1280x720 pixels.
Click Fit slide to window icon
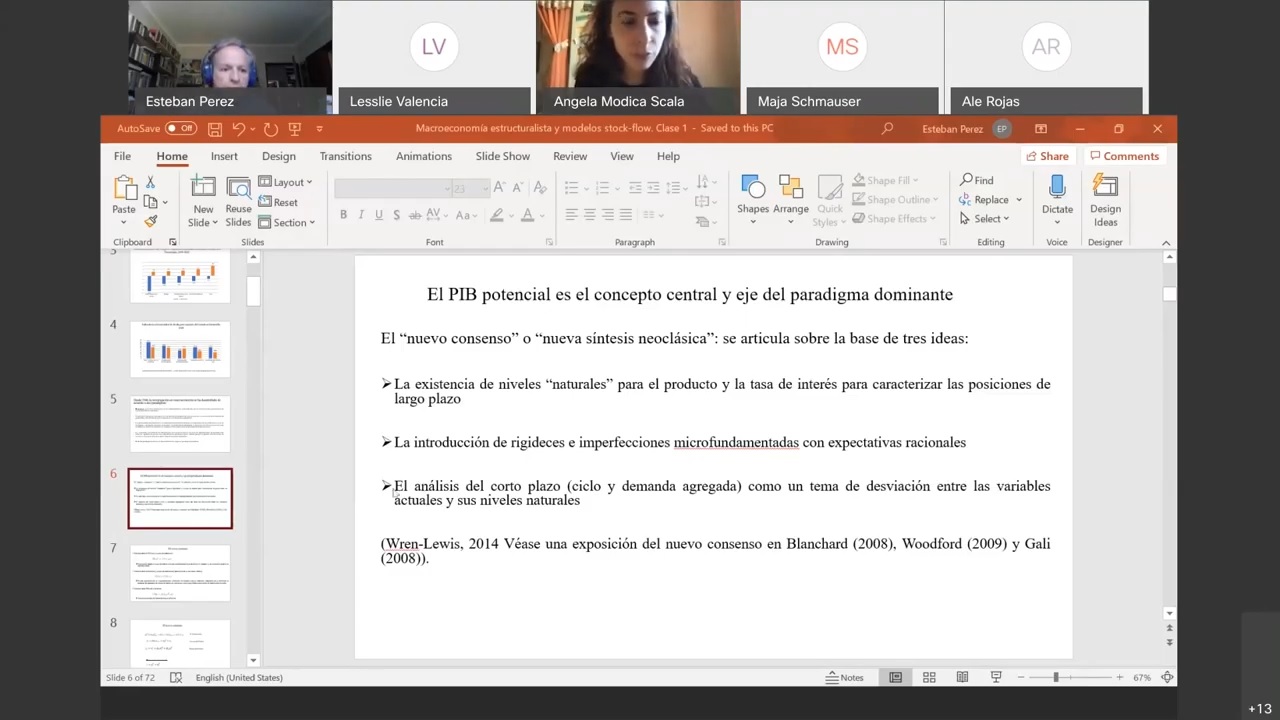pos(1166,678)
